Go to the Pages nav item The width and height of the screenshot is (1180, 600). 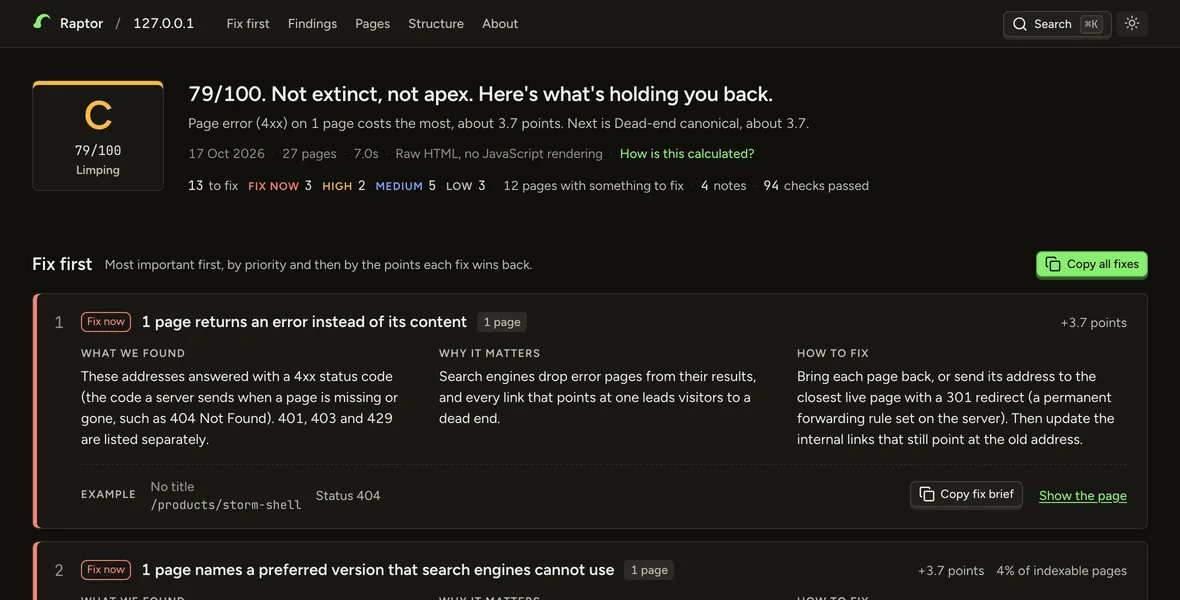point(373,23)
